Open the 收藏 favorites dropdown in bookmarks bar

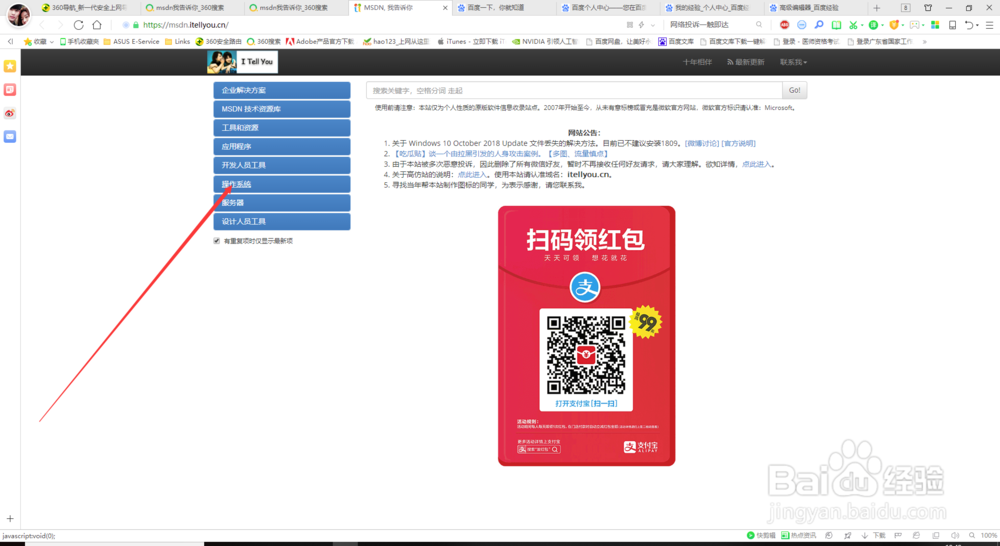(x=39, y=41)
